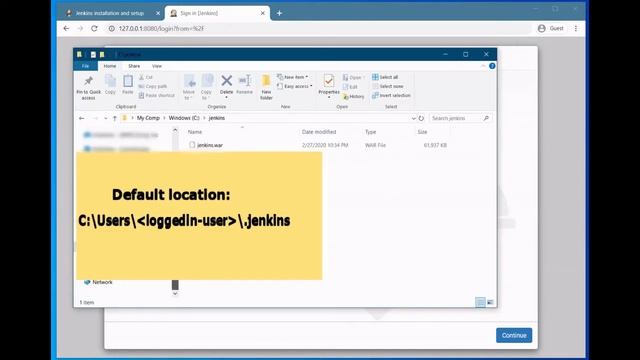Viewport: 640px width, 360px height.
Task: Open the Copy to dropdown
Action: click(x=207, y=87)
